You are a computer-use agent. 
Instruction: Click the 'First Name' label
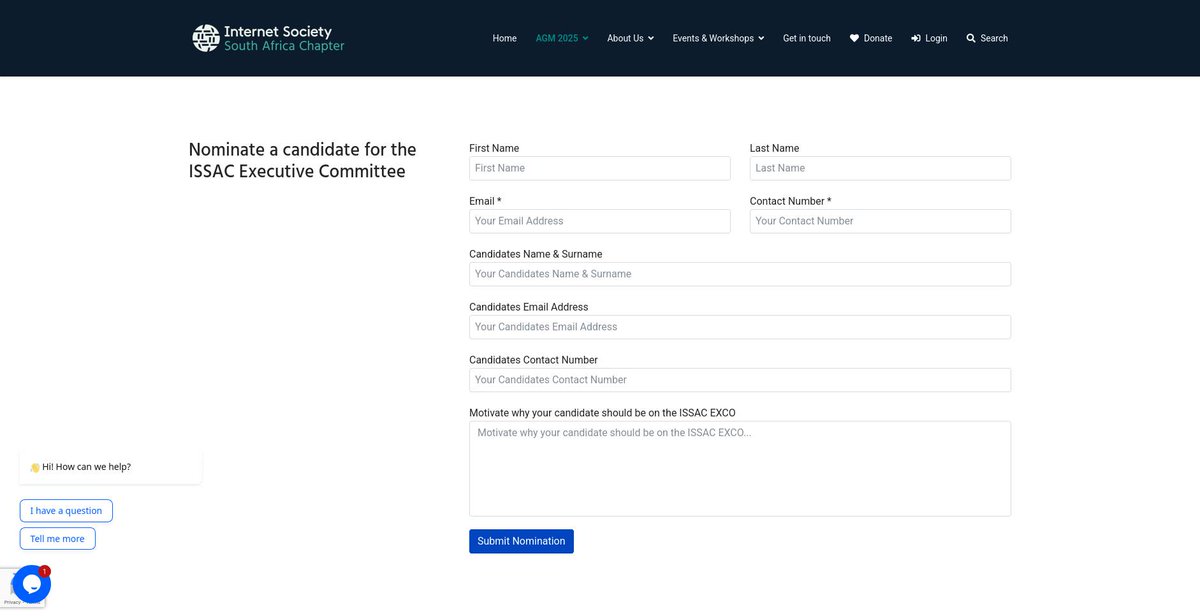tap(494, 148)
